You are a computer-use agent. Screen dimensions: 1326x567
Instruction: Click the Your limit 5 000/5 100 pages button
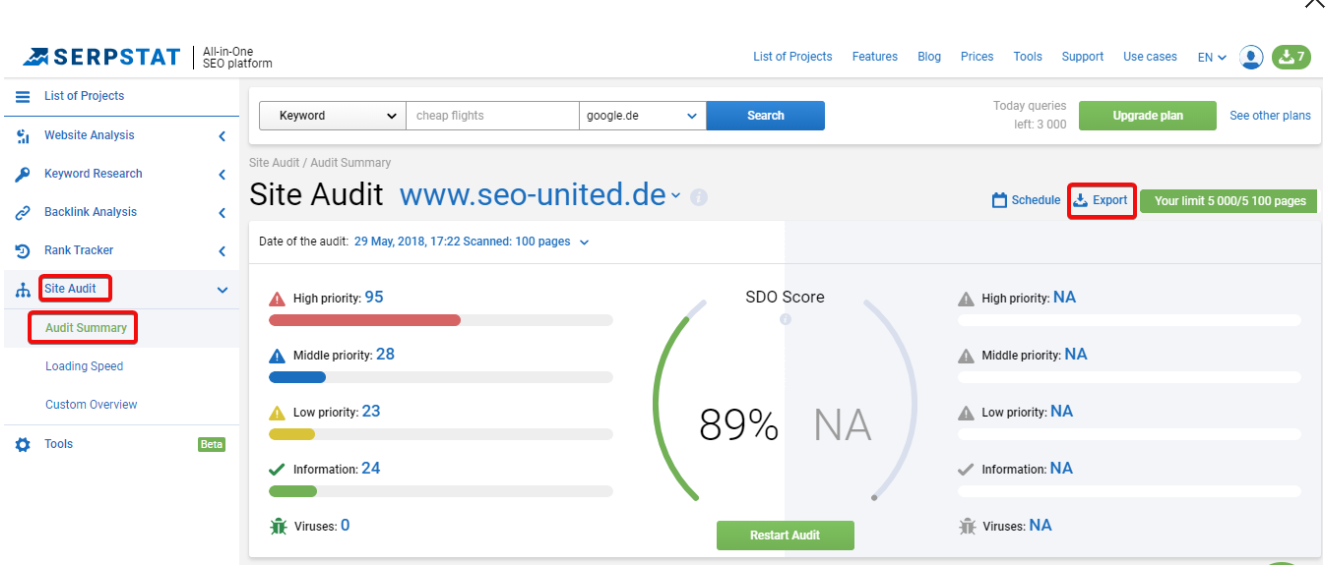1230,201
